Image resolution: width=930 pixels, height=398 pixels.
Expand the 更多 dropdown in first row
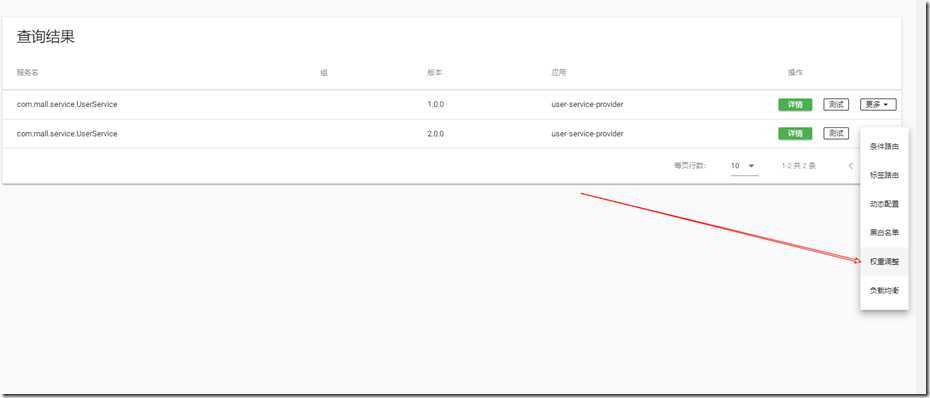878,104
